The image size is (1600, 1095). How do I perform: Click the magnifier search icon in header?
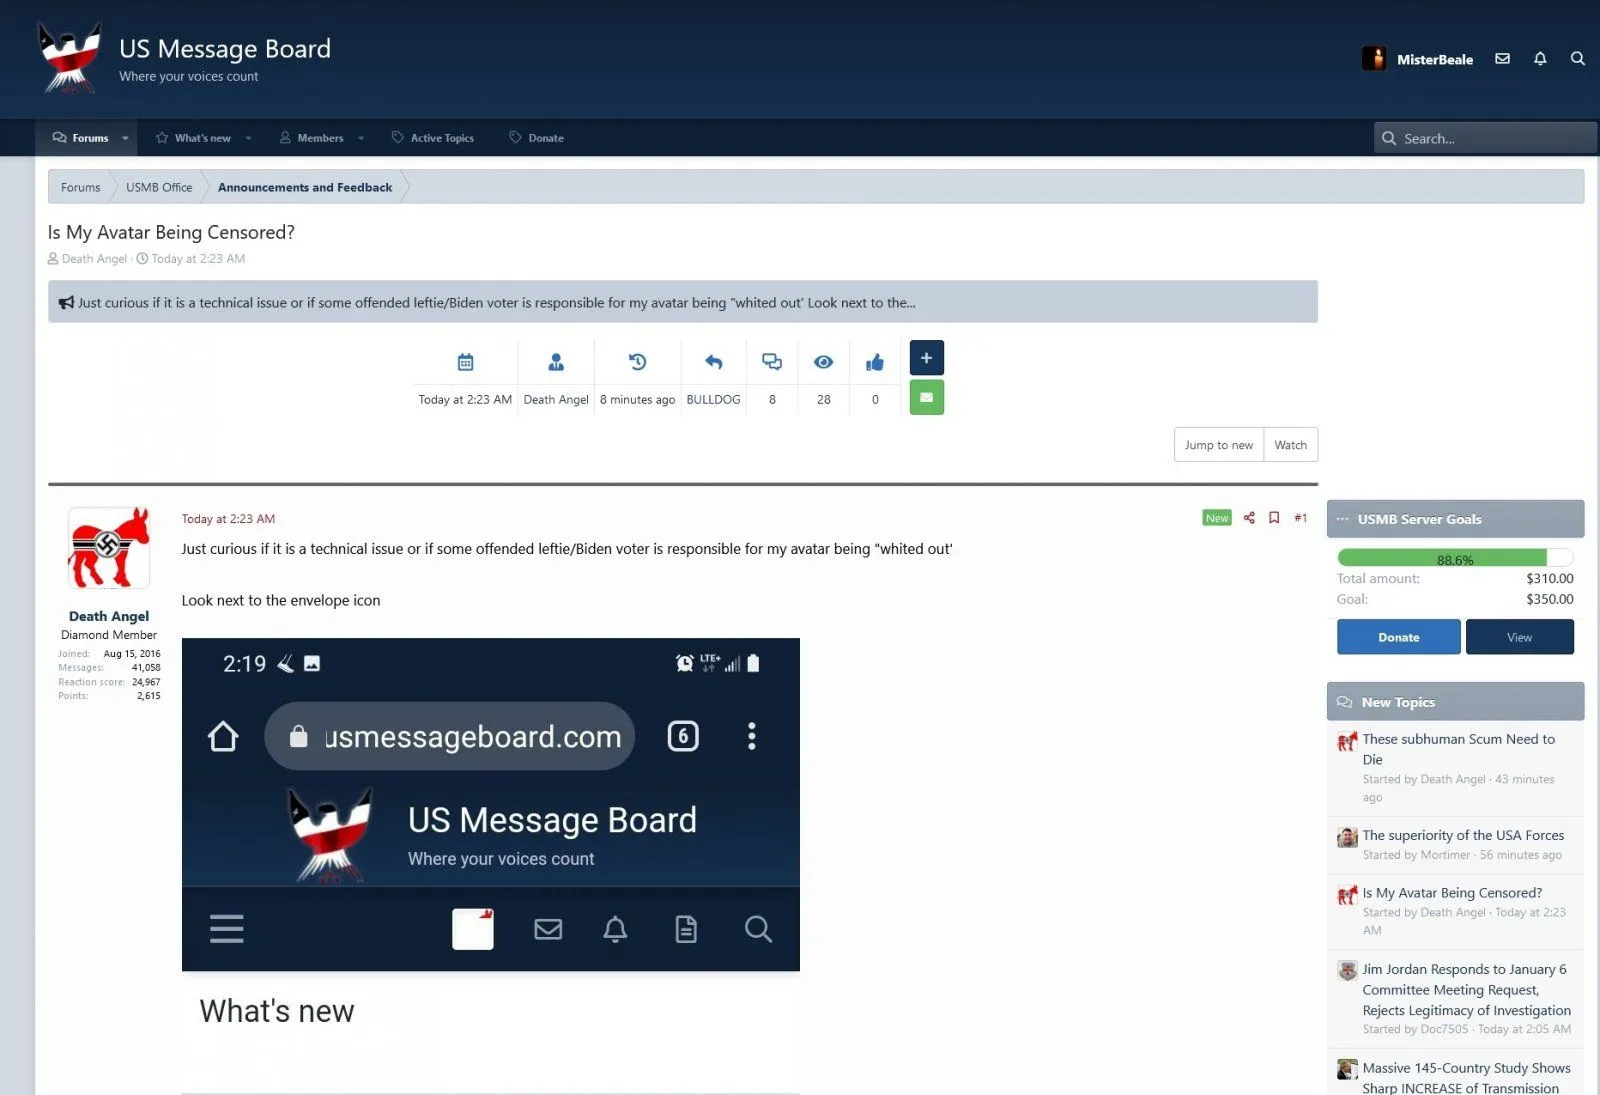(x=1578, y=59)
